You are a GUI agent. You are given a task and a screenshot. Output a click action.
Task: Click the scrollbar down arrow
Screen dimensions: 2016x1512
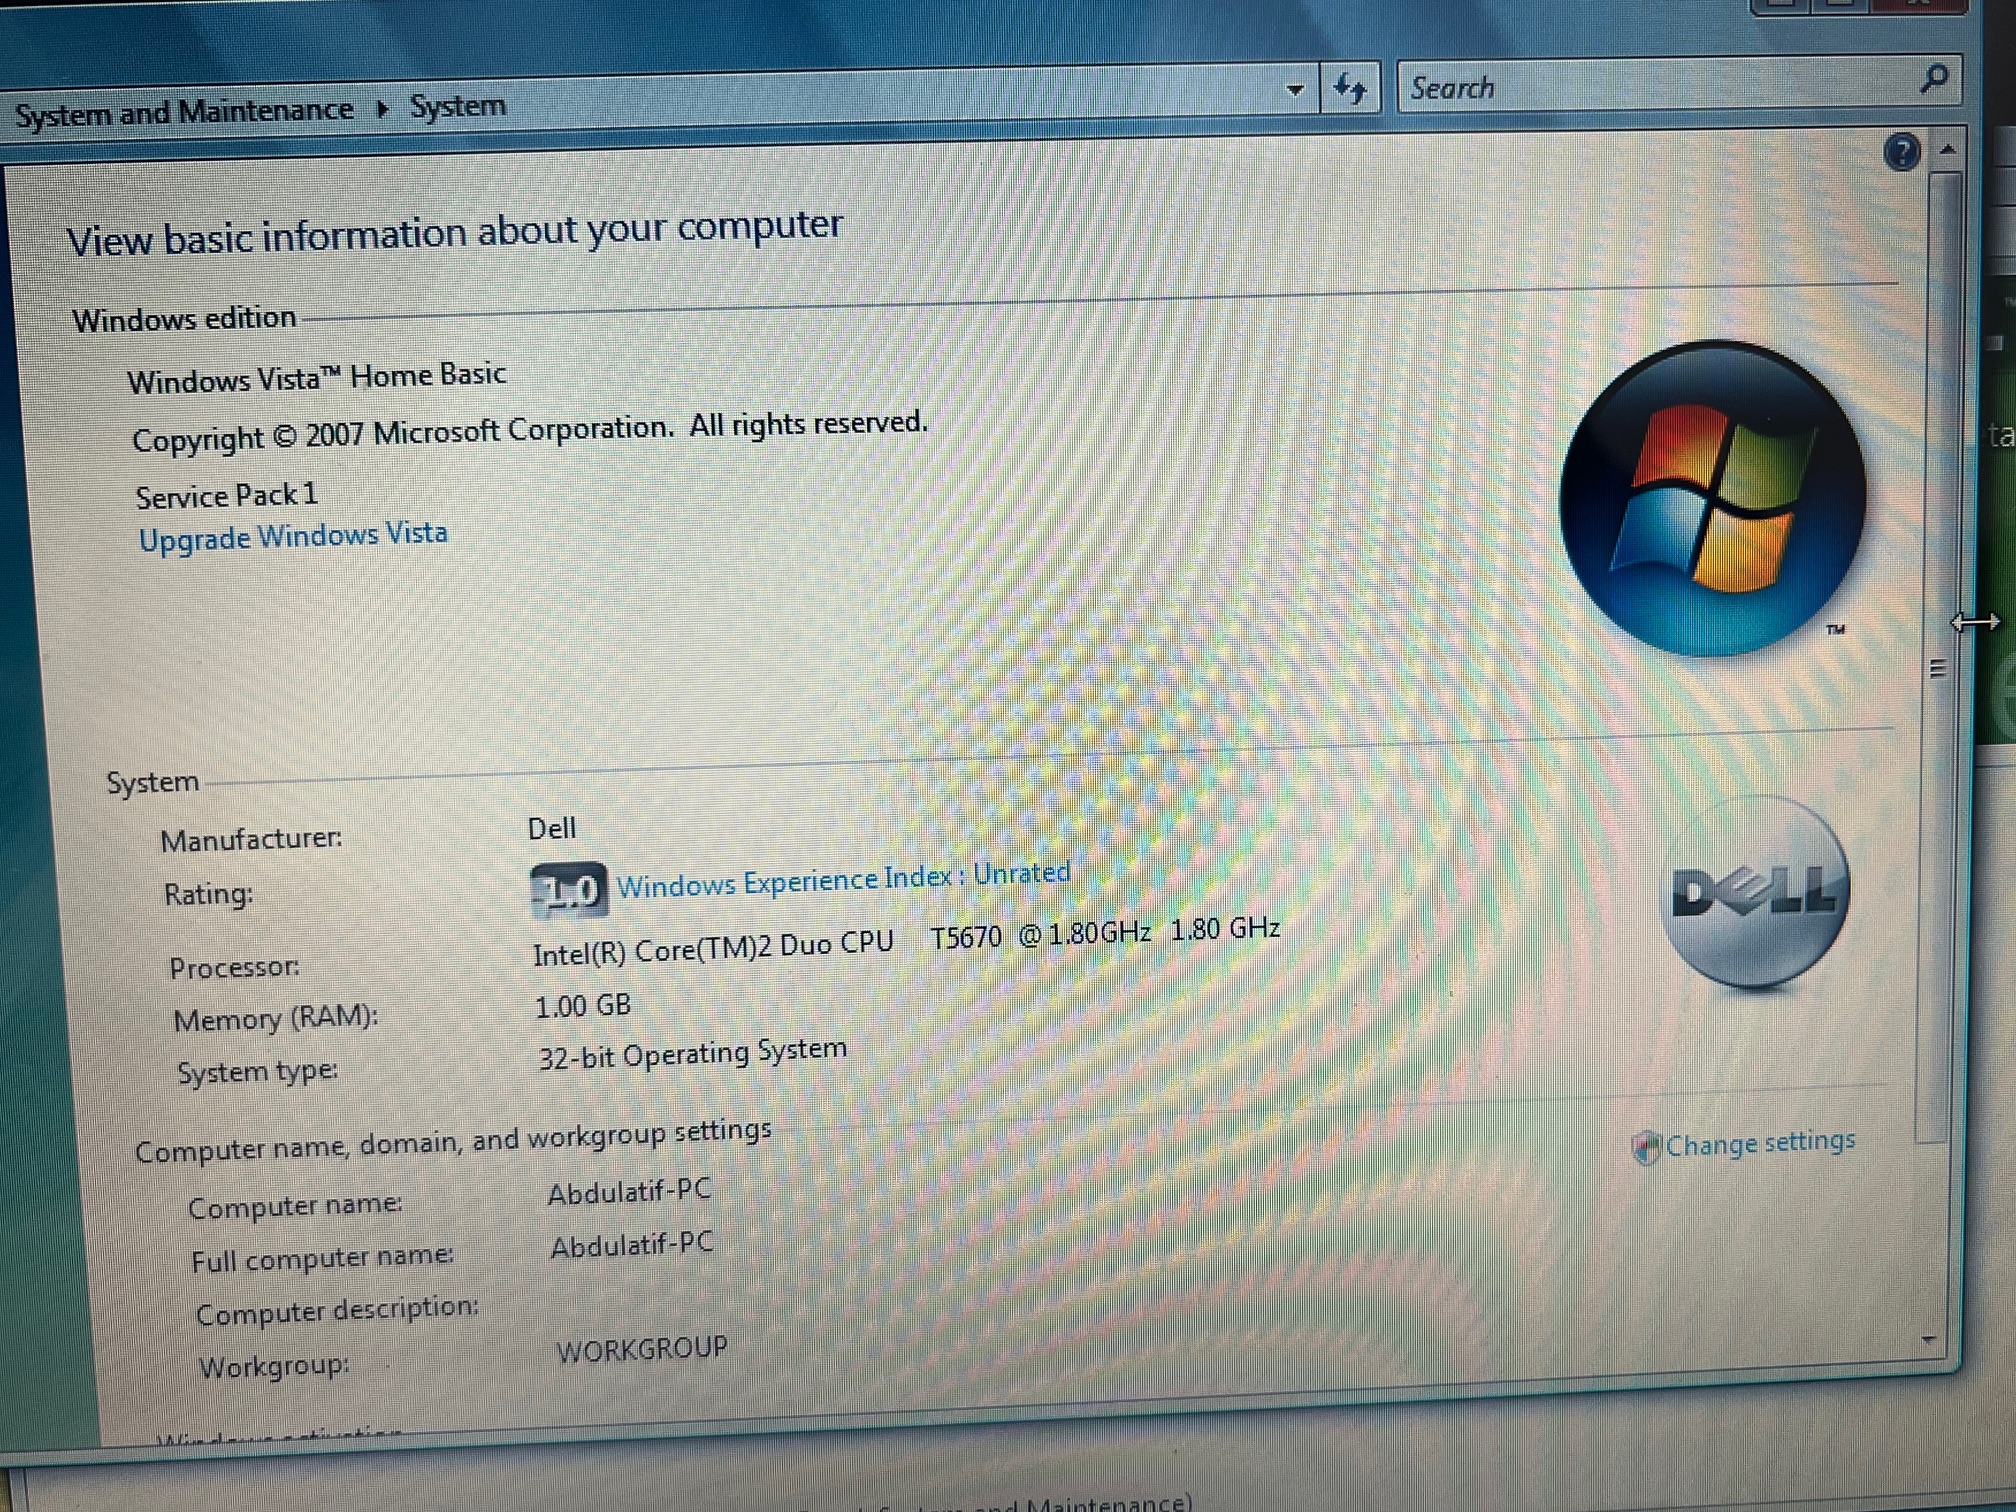click(x=1930, y=1340)
